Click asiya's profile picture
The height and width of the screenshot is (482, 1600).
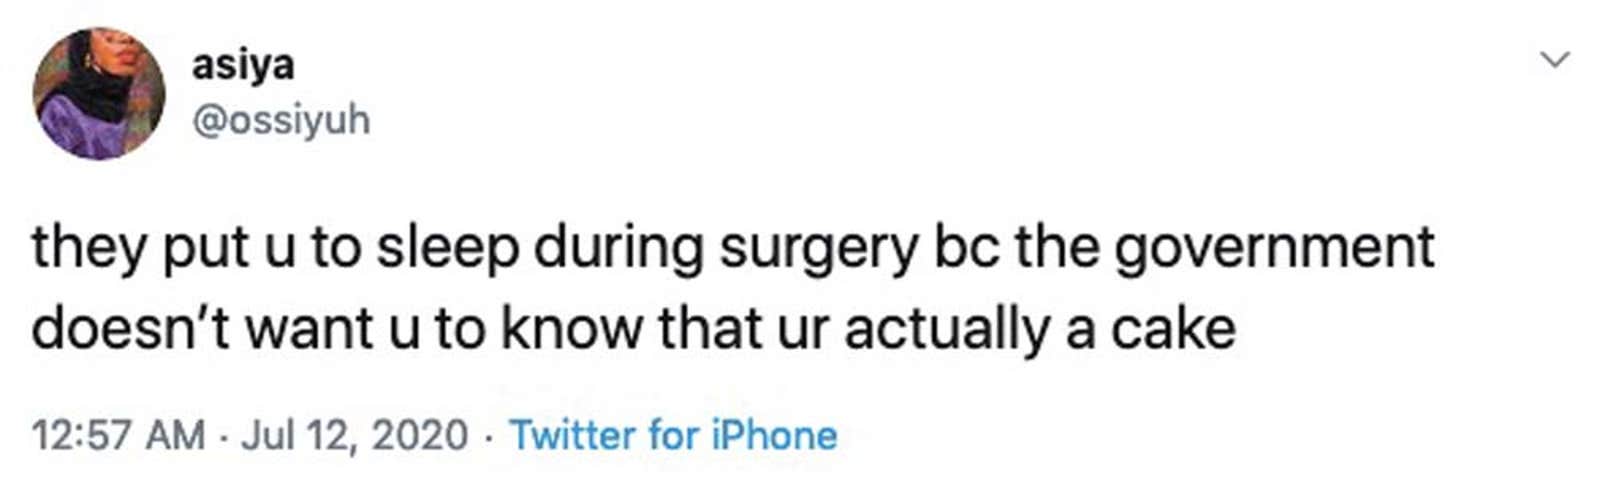(98, 93)
